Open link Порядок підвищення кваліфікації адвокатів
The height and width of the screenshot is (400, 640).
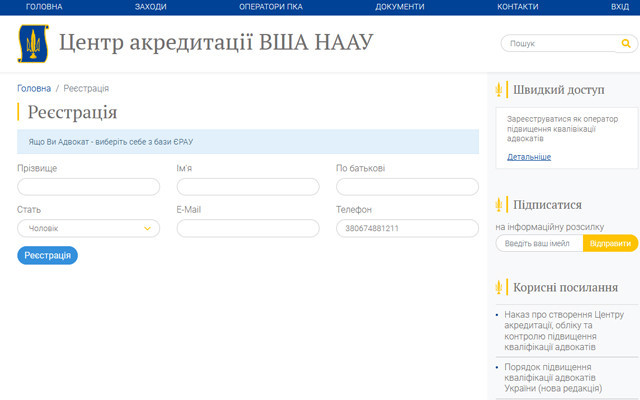tap(553, 378)
